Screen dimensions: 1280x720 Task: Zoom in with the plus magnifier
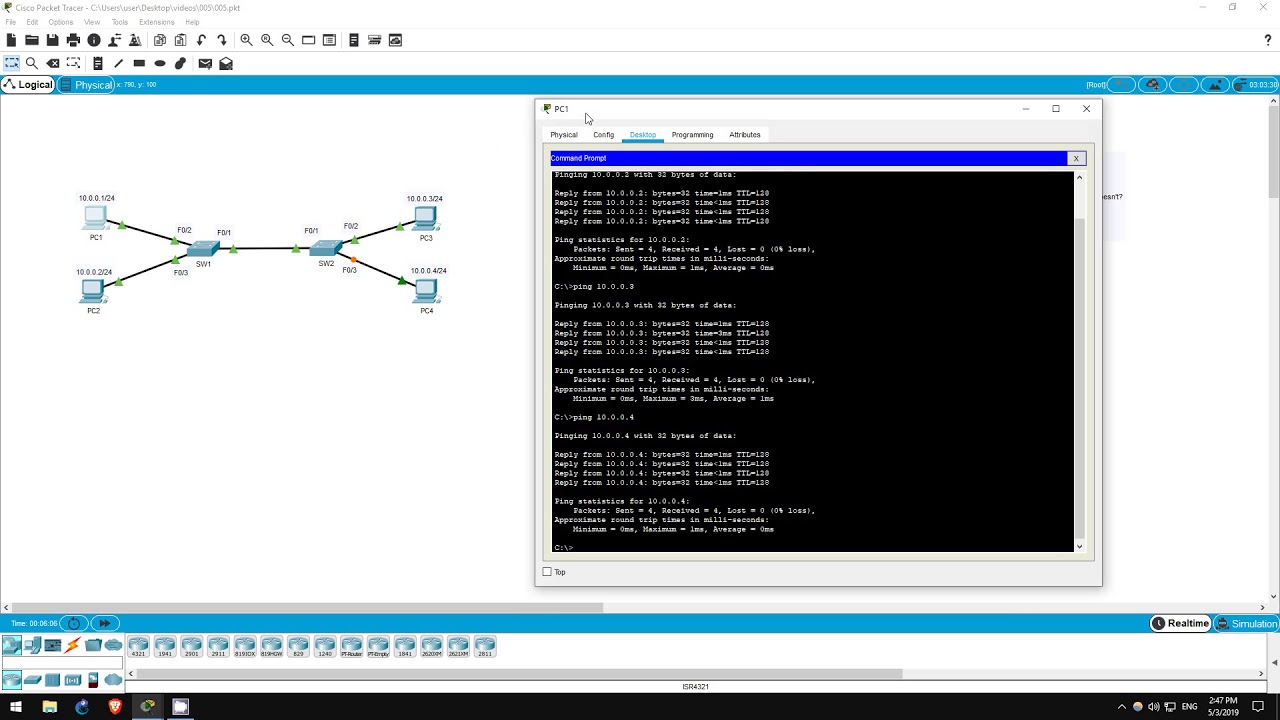click(246, 40)
